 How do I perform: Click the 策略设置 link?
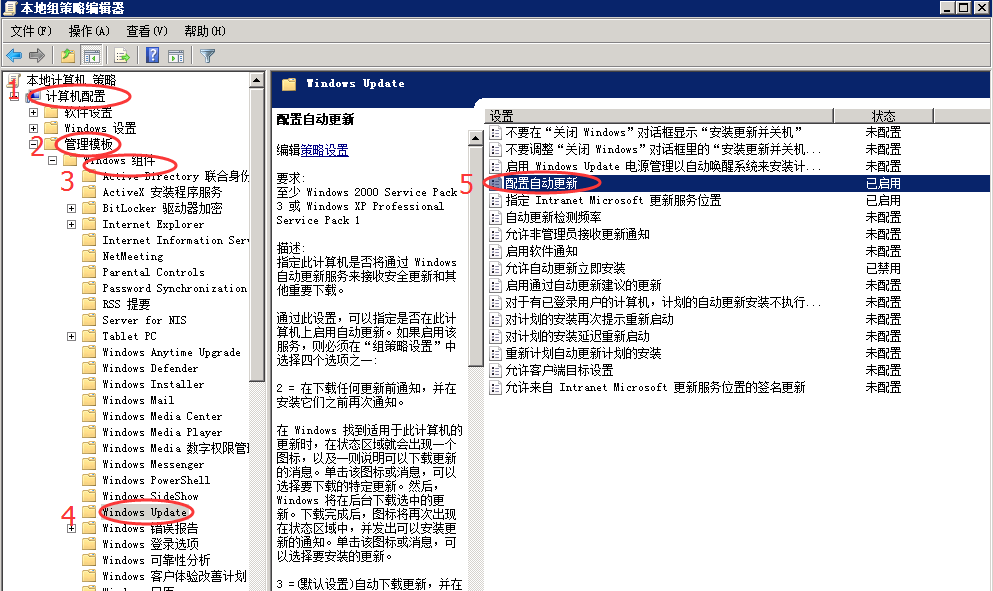tap(325, 150)
